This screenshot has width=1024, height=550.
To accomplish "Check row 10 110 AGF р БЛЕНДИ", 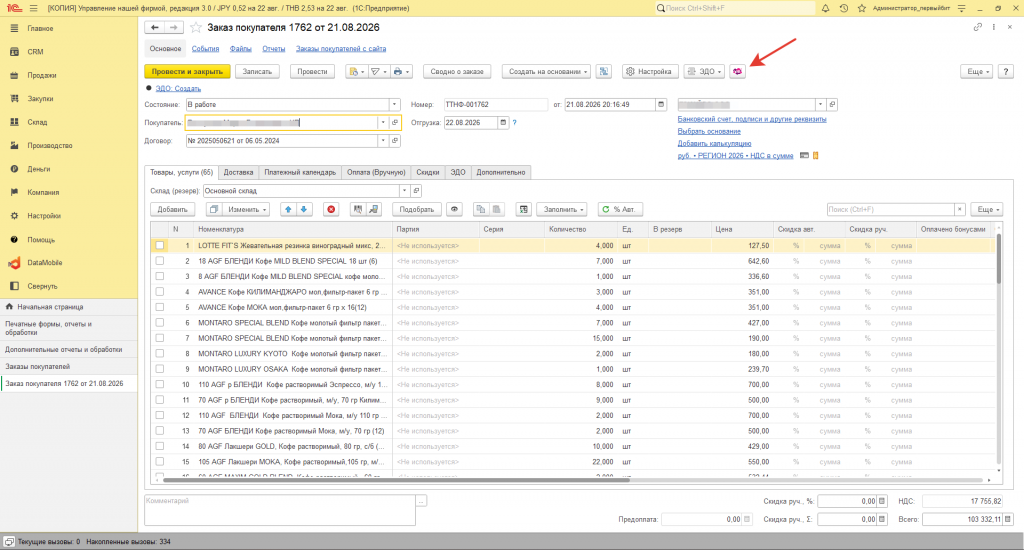I will [159, 384].
